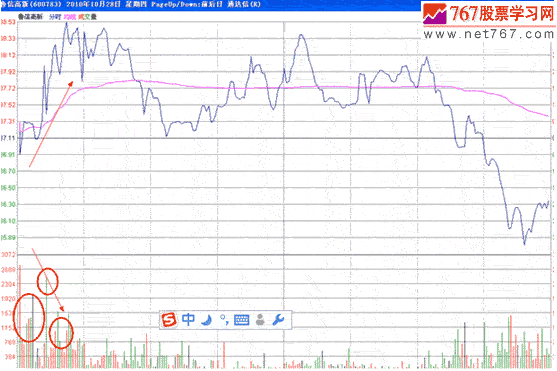Image resolution: width=557 pixels, height=371 pixels.
Task: Toggle the crescent moon half-width icon
Action: tap(206, 320)
